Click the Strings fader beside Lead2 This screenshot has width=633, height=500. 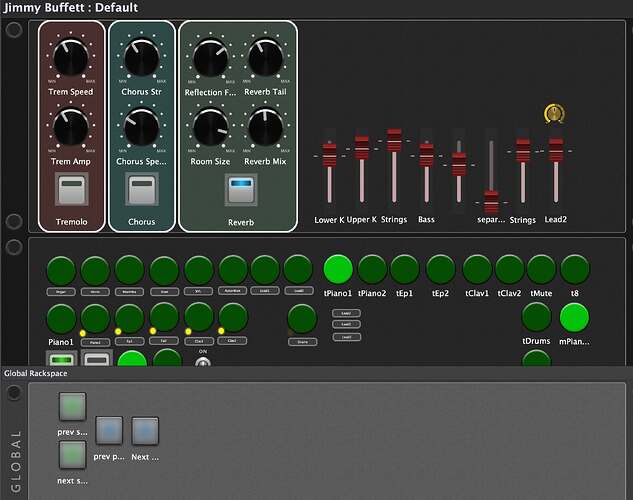[x=523, y=150]
